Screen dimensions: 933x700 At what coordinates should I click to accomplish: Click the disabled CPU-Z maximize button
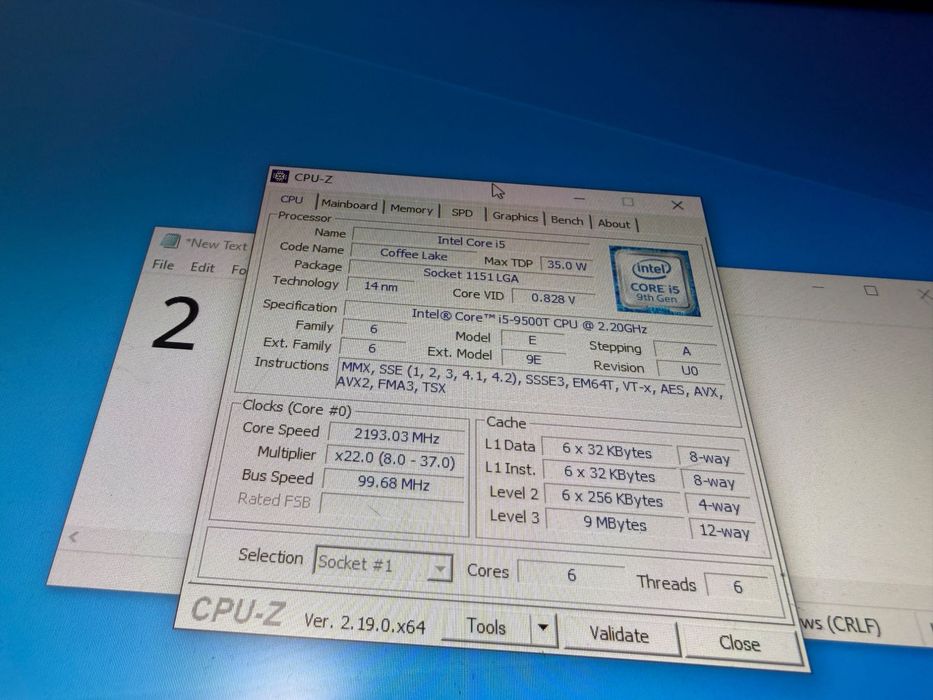coord(627,202)
